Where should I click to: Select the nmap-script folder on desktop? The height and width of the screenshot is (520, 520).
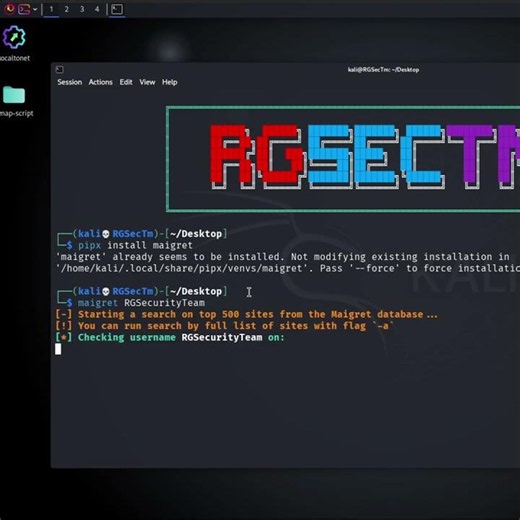(14, 101)
